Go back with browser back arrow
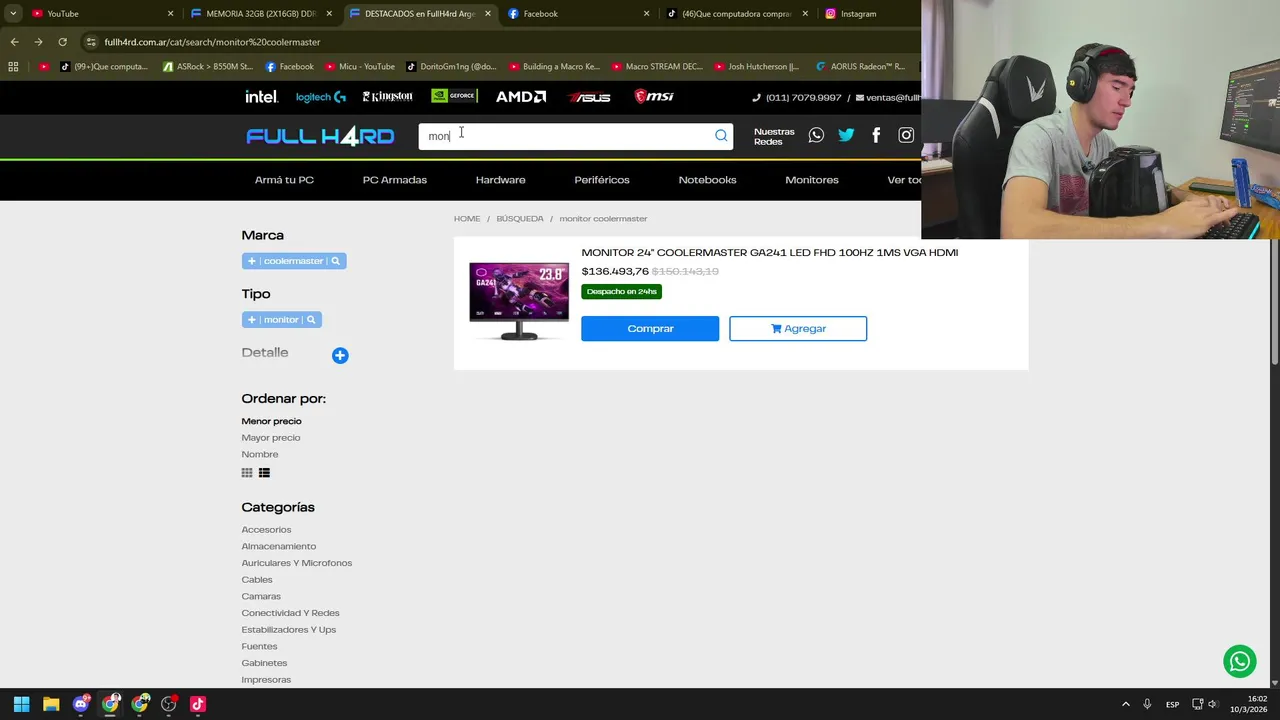The width and height of the screenshot is (1280, 720). [x=14, y=42]
